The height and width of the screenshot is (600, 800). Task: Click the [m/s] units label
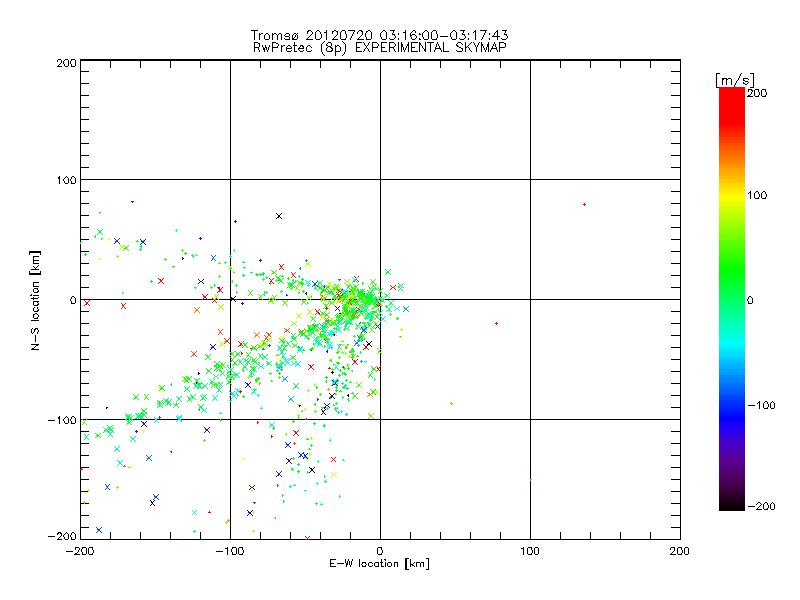733,79
